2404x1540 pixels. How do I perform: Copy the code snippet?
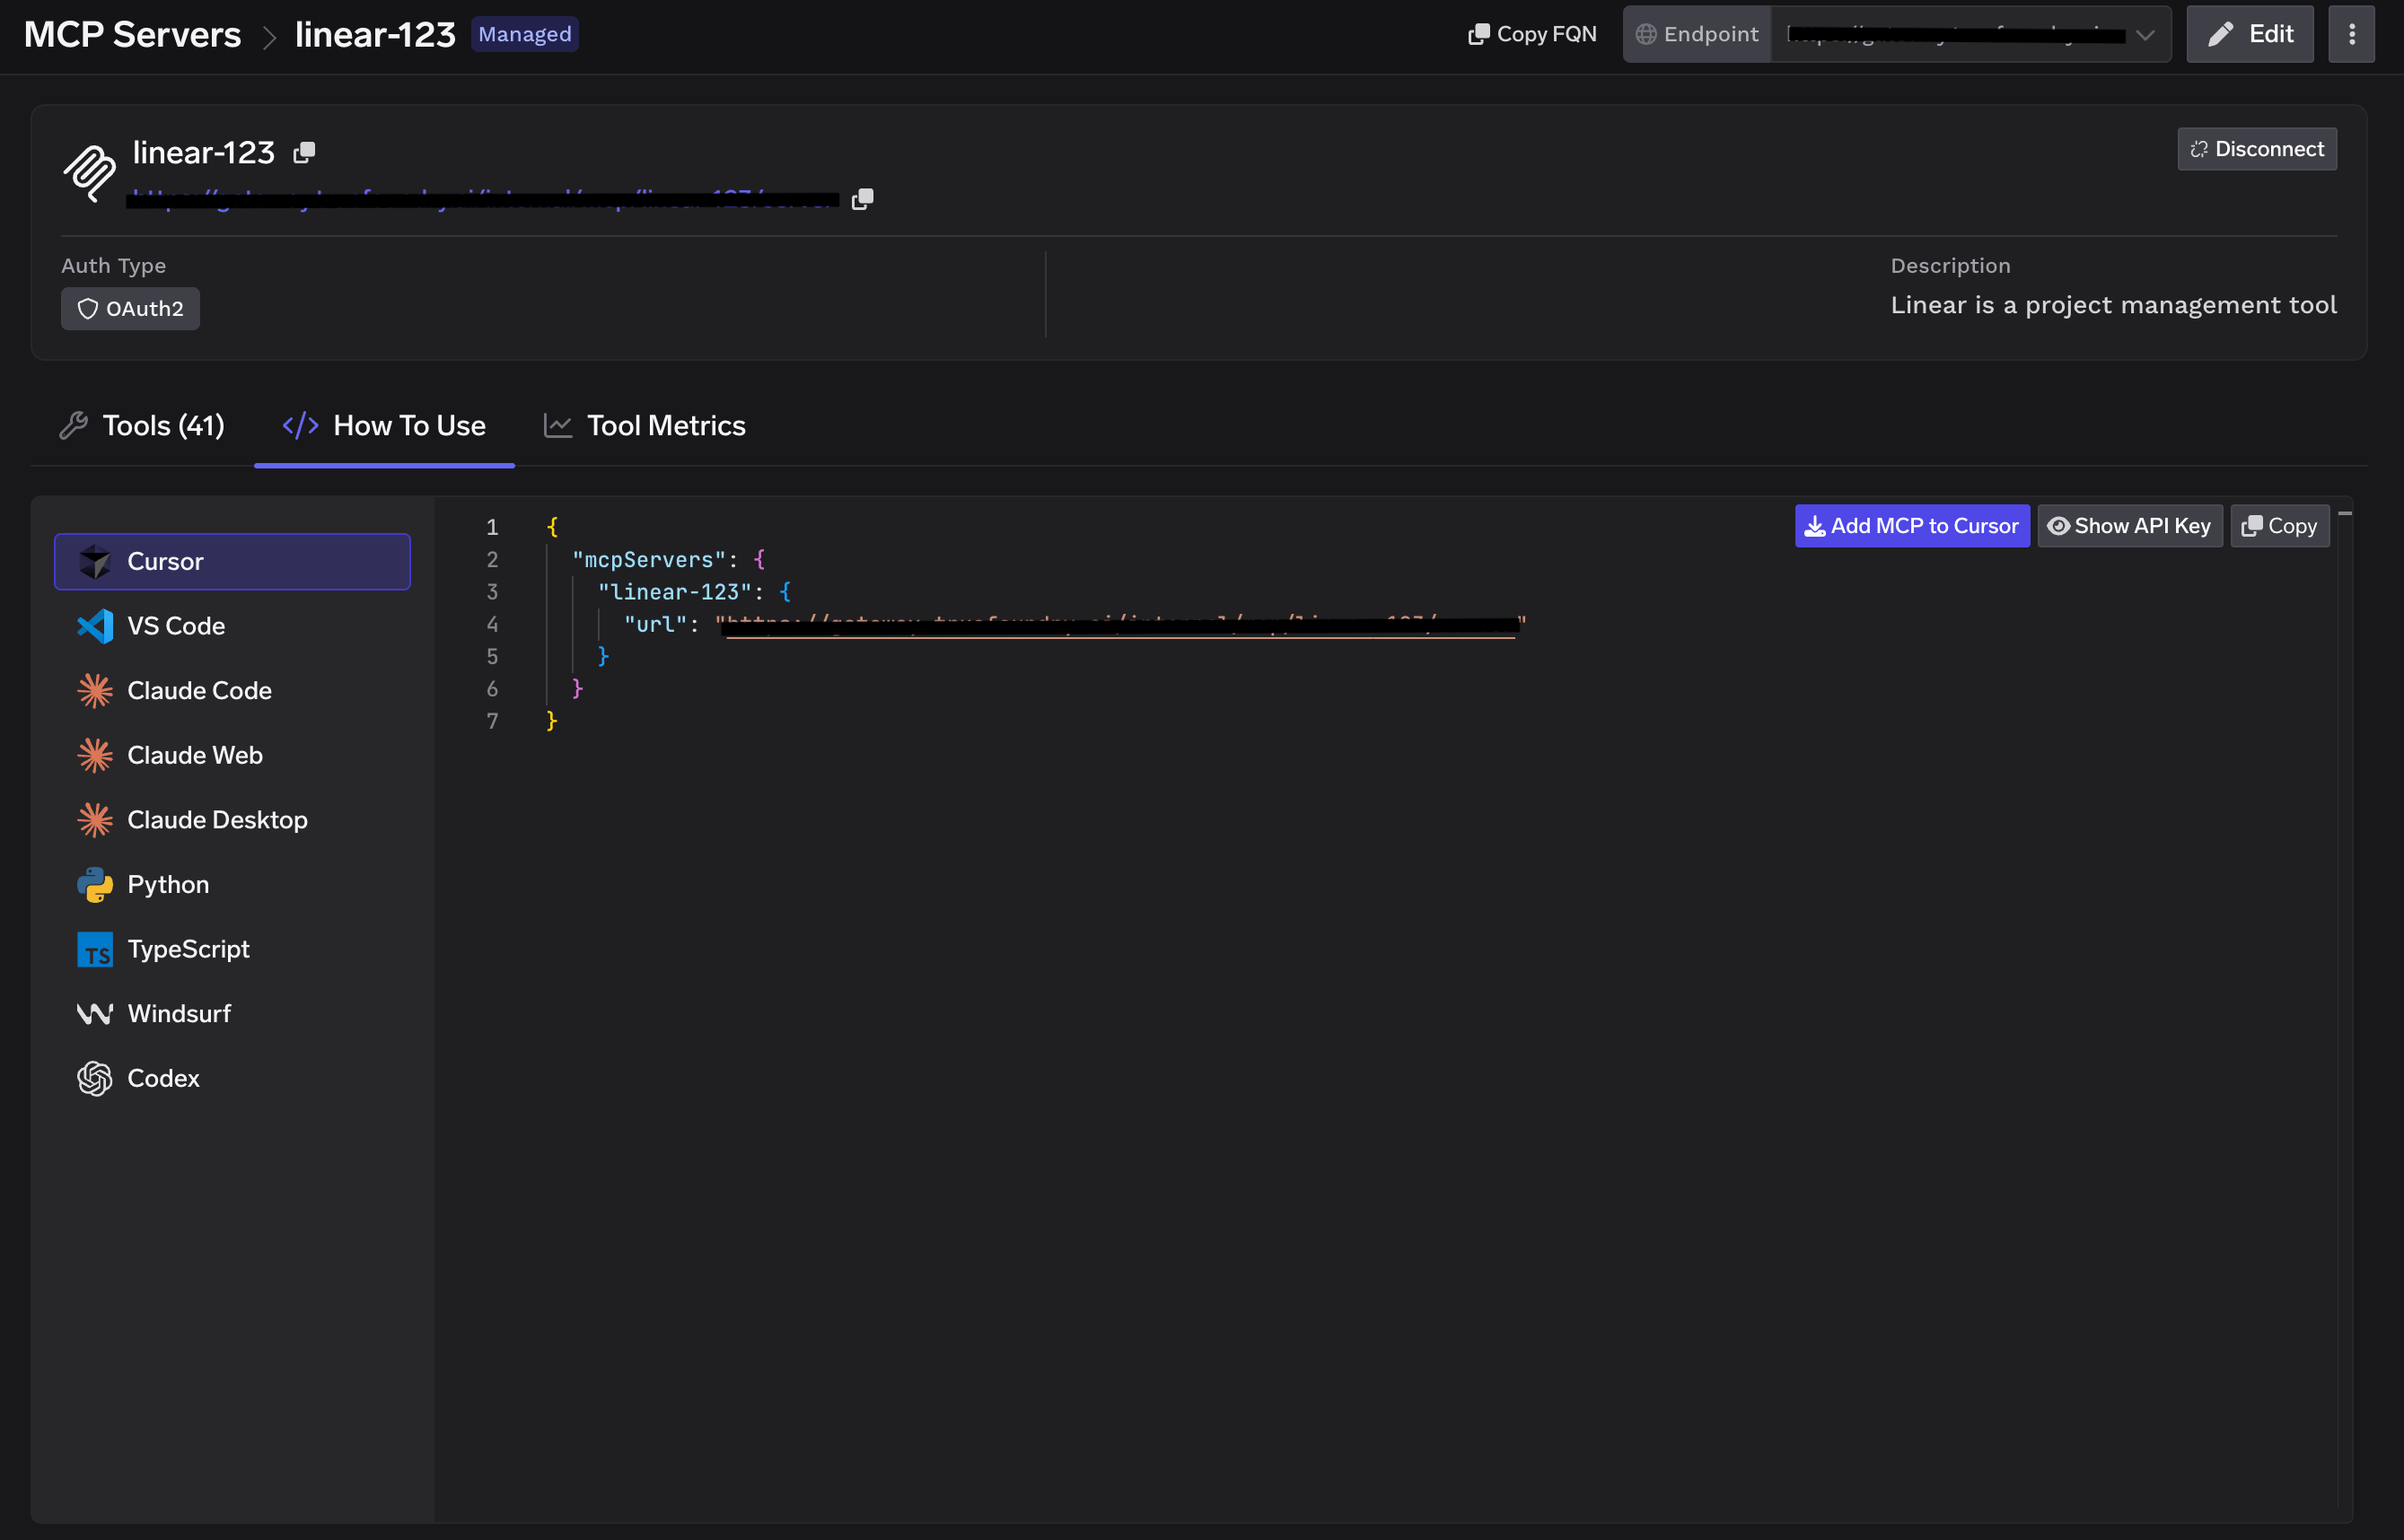coord(2279,526)
